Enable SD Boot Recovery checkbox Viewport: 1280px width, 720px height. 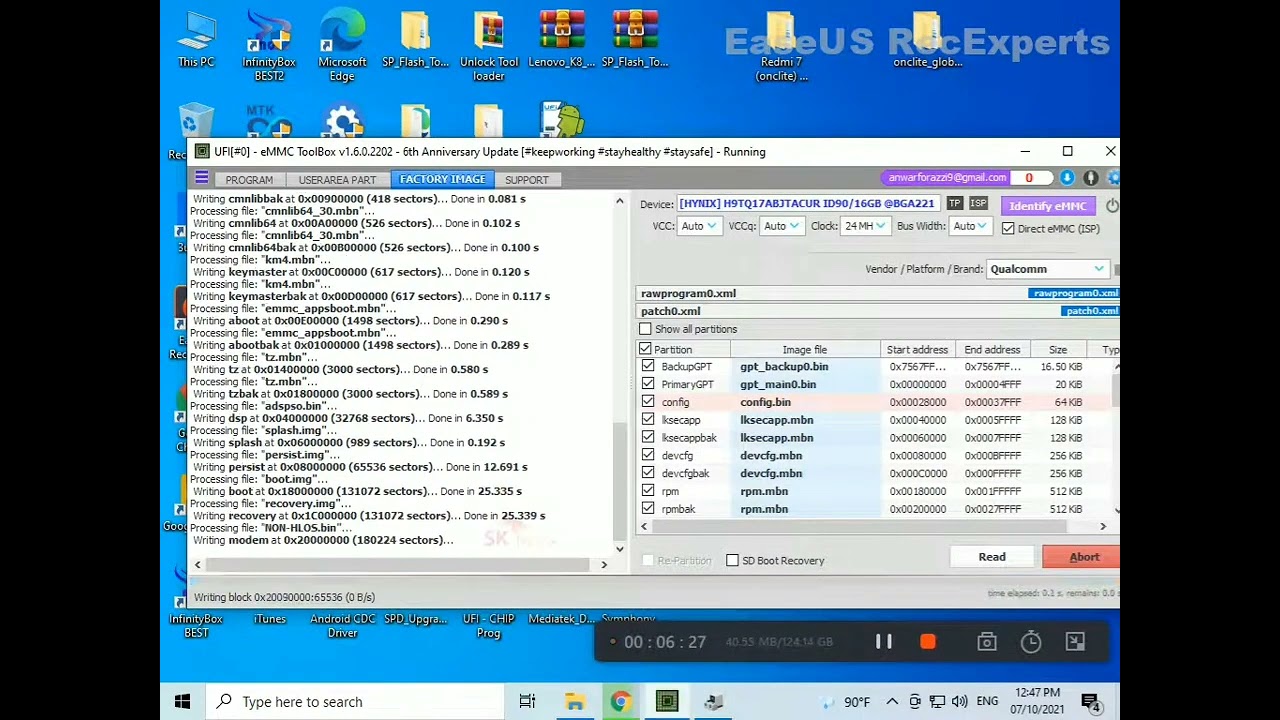pyautogui.click(x=732, y=561)
